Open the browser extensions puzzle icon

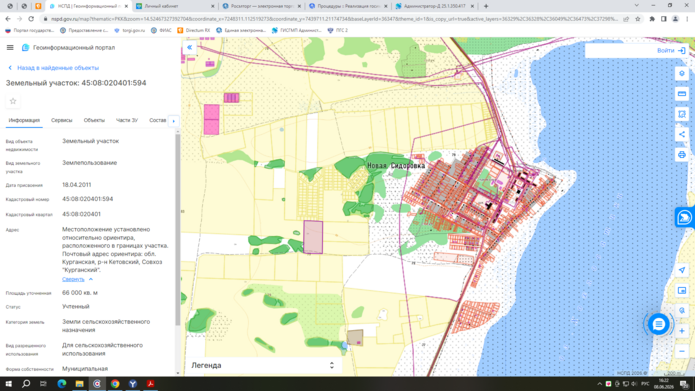point(652,19)
